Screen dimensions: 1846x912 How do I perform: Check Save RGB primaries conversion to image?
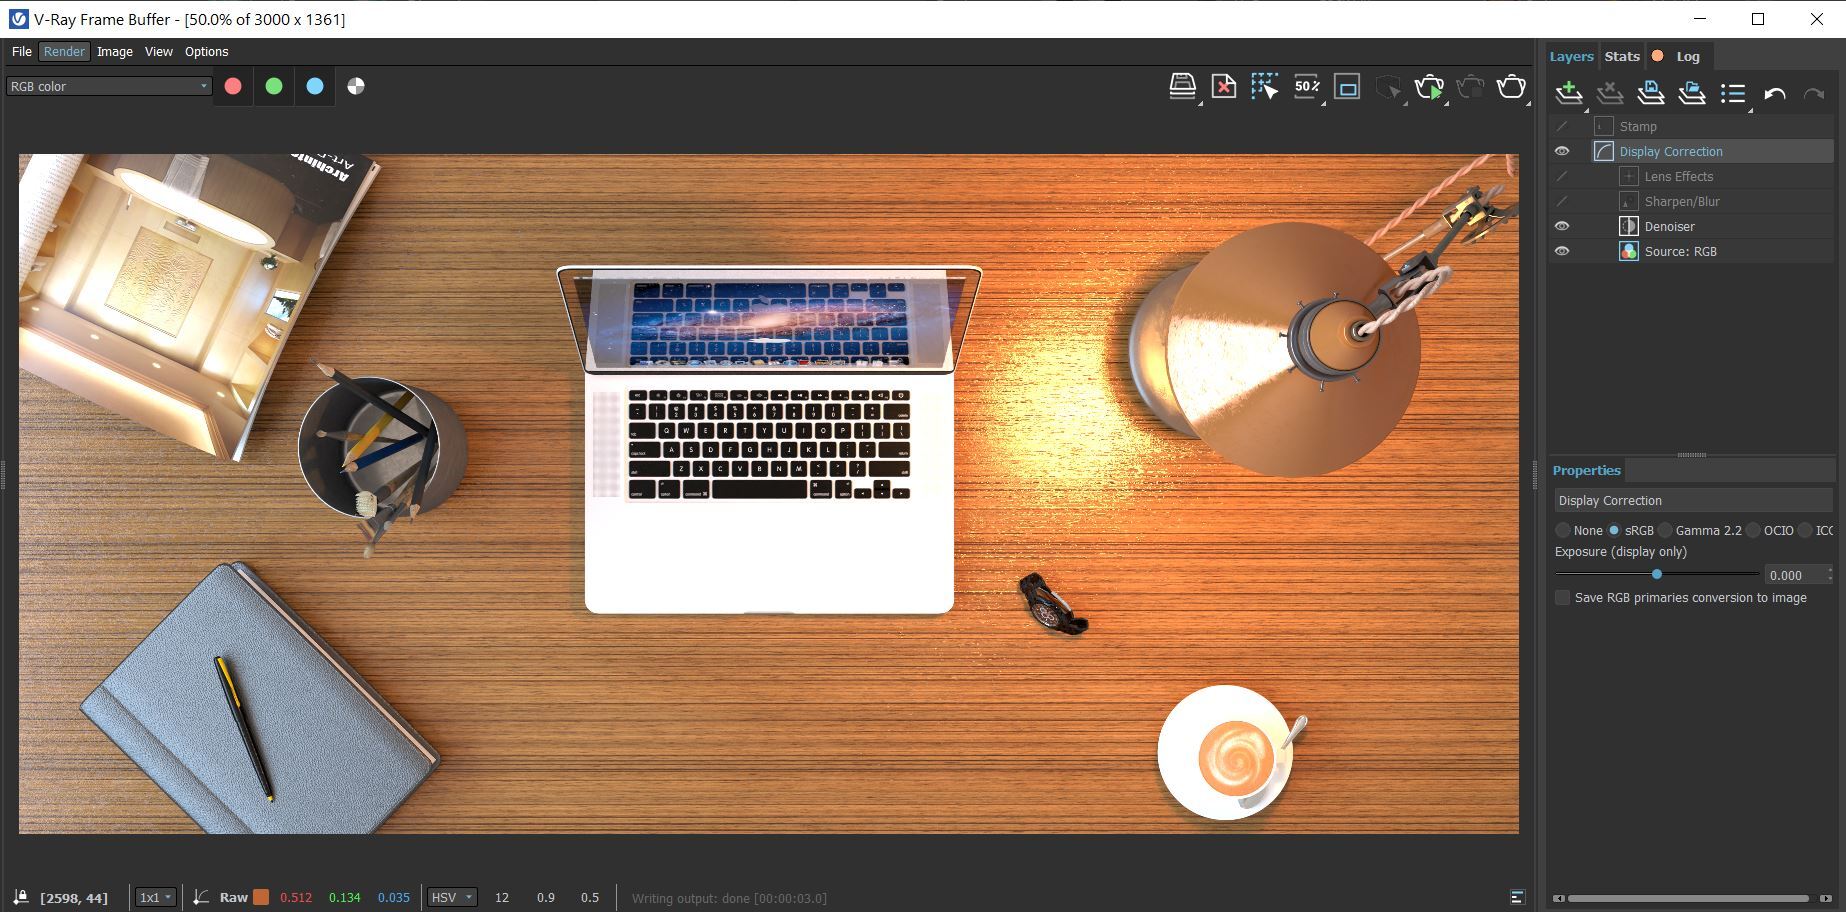click(x=1562, y=597)
